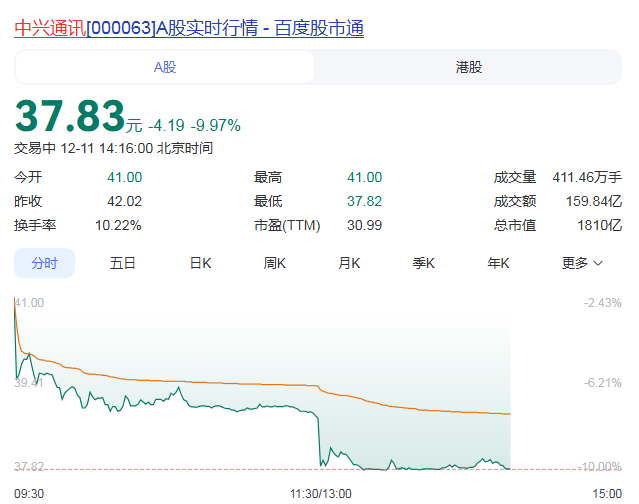Switch to the A股 tab
The height and width of the screenshot is (504, 639).
click(165, 67)
